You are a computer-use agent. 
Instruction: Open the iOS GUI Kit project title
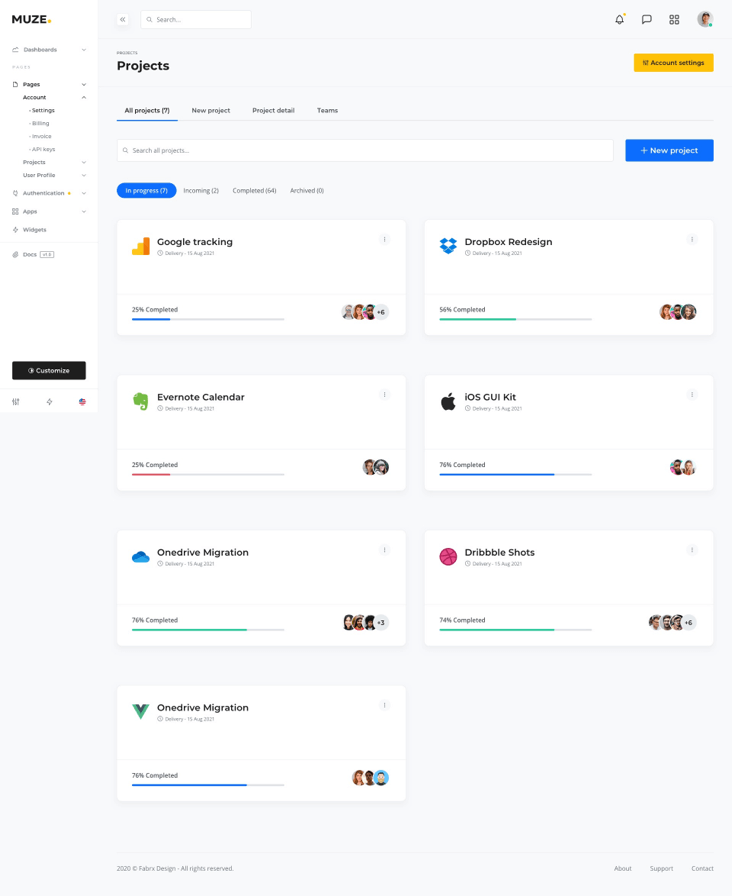[490, 397]
